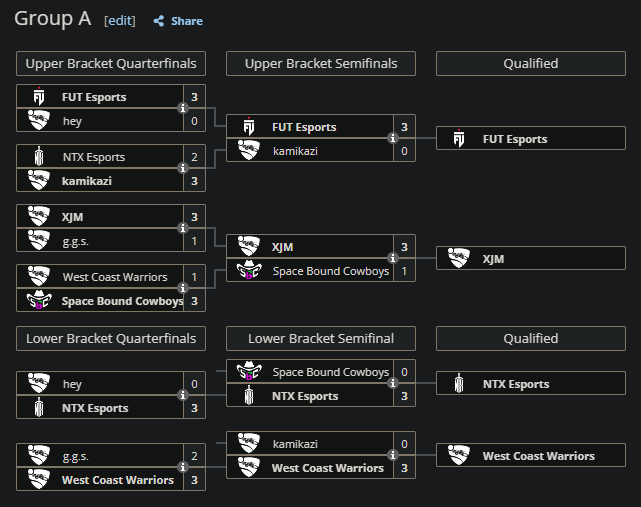Show match details for XJM vs Space Bound Cowboys
The image size is (641, 507).
click(x=393, y=258)
